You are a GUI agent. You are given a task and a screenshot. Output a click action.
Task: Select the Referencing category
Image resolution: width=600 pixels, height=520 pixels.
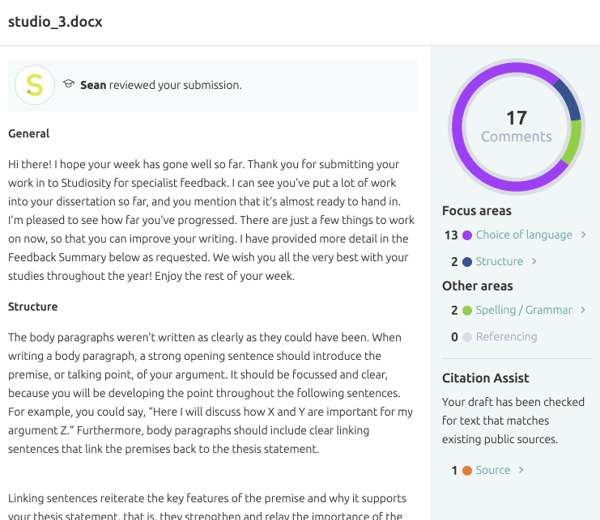coord(506,337)
